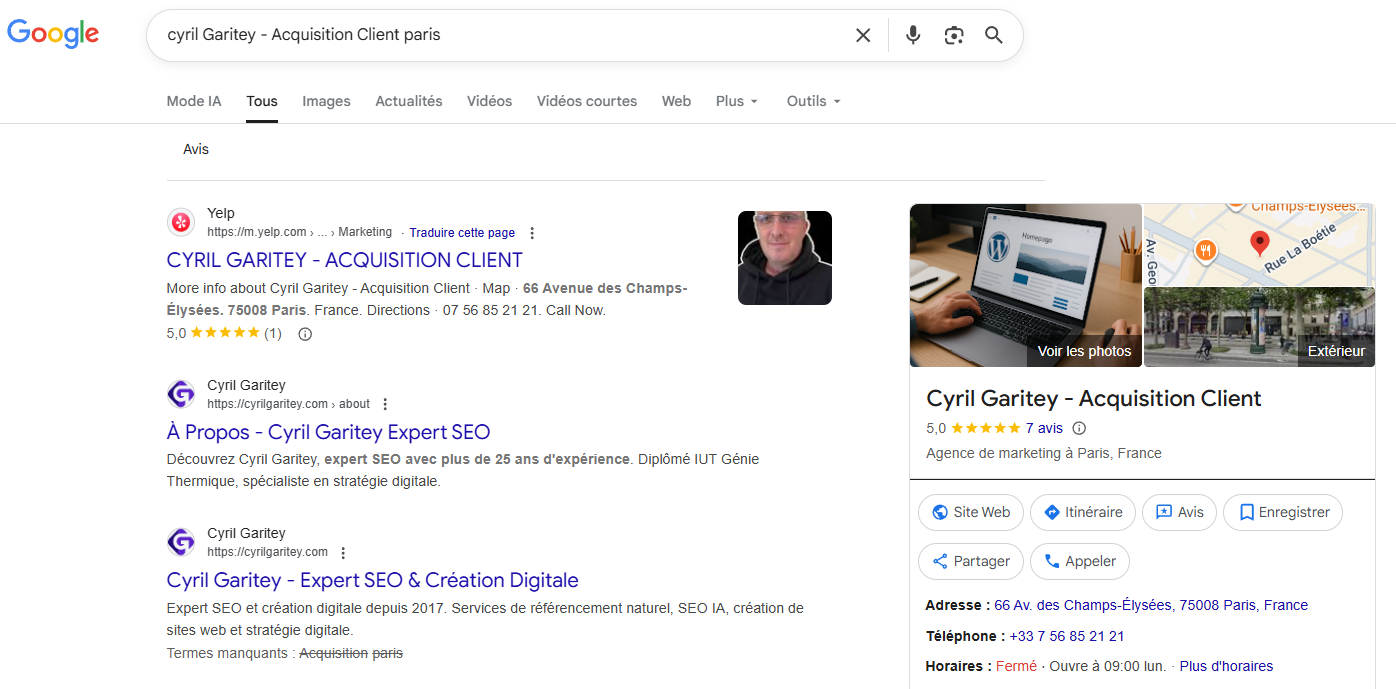Switch to the Images tab
The height and width of the screenshot is (689, 1396).
click(326, 101)
